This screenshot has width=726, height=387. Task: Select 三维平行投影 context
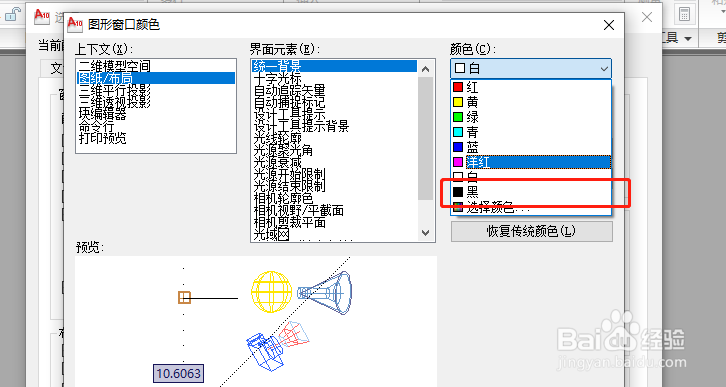pos(156,90)
